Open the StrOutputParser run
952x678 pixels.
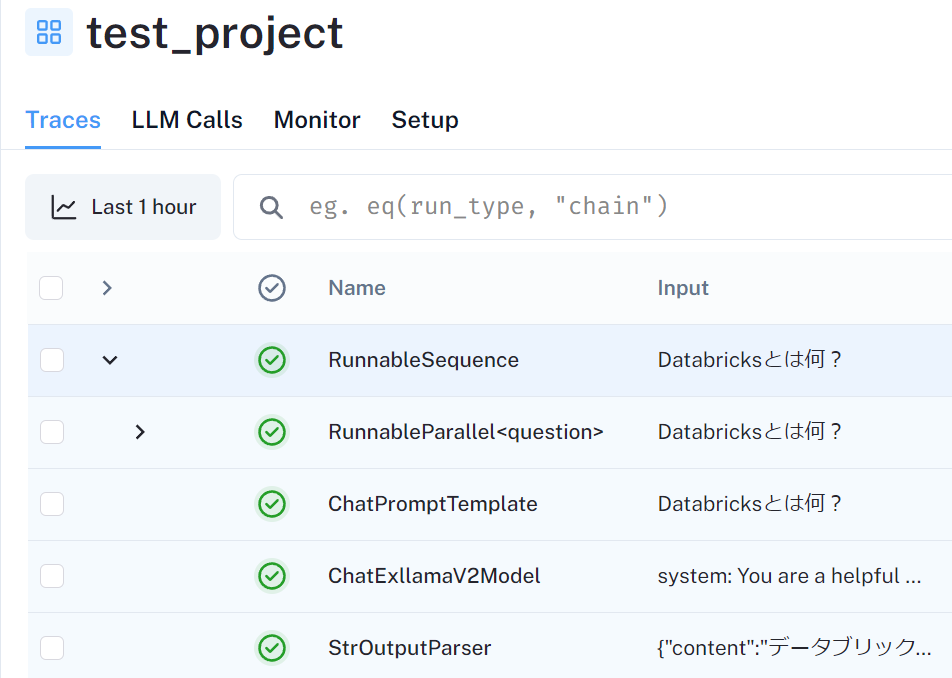pos(409,648)
